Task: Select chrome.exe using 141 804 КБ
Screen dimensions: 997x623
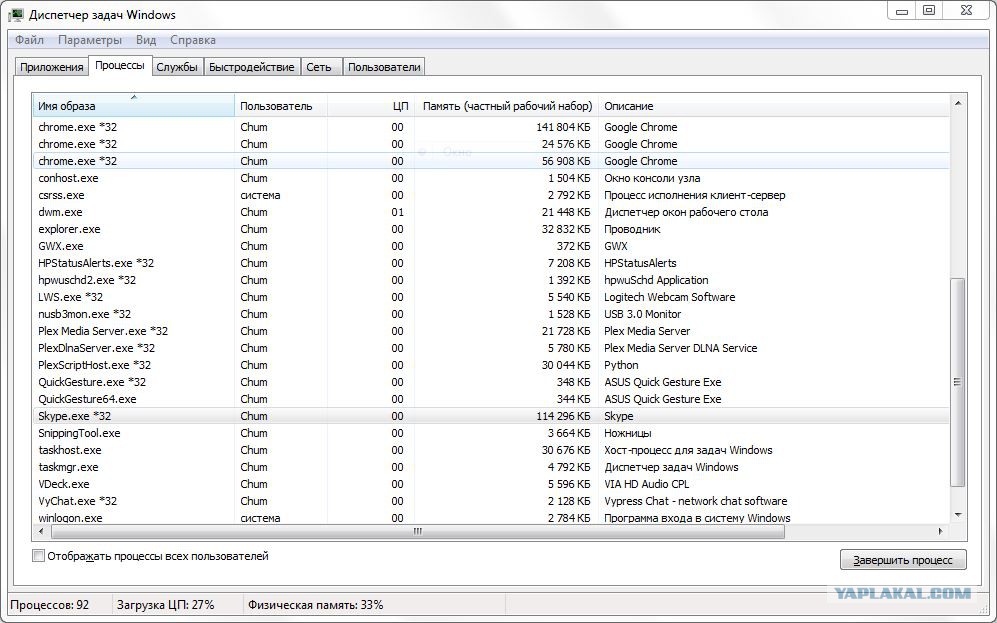Action: (x=491, y=127)
